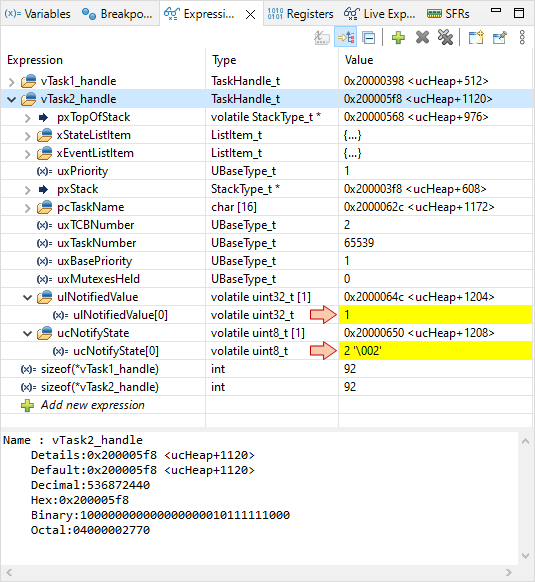Close the Expressions tab
The height and width of the screenshot is (582, 535).
coord(251,14)
